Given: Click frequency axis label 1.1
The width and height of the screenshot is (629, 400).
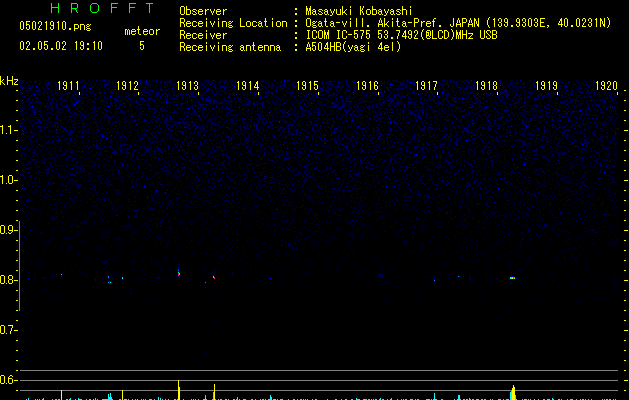Looking at the screenshot, I should (8, 130).
